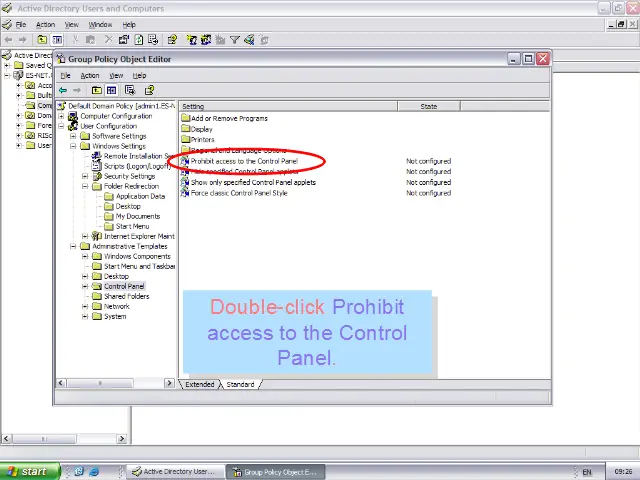
Task: Open File menu in Active Directory window
Action: tap(21, 25)
